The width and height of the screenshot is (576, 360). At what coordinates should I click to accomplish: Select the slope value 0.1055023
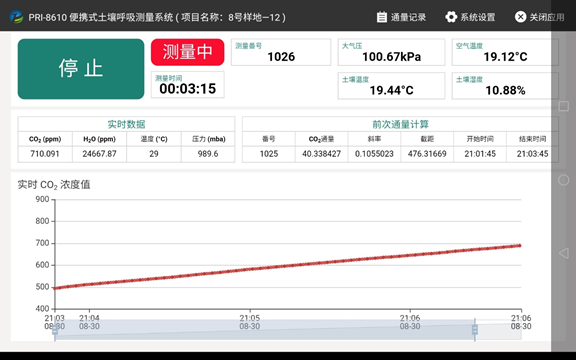374,154
